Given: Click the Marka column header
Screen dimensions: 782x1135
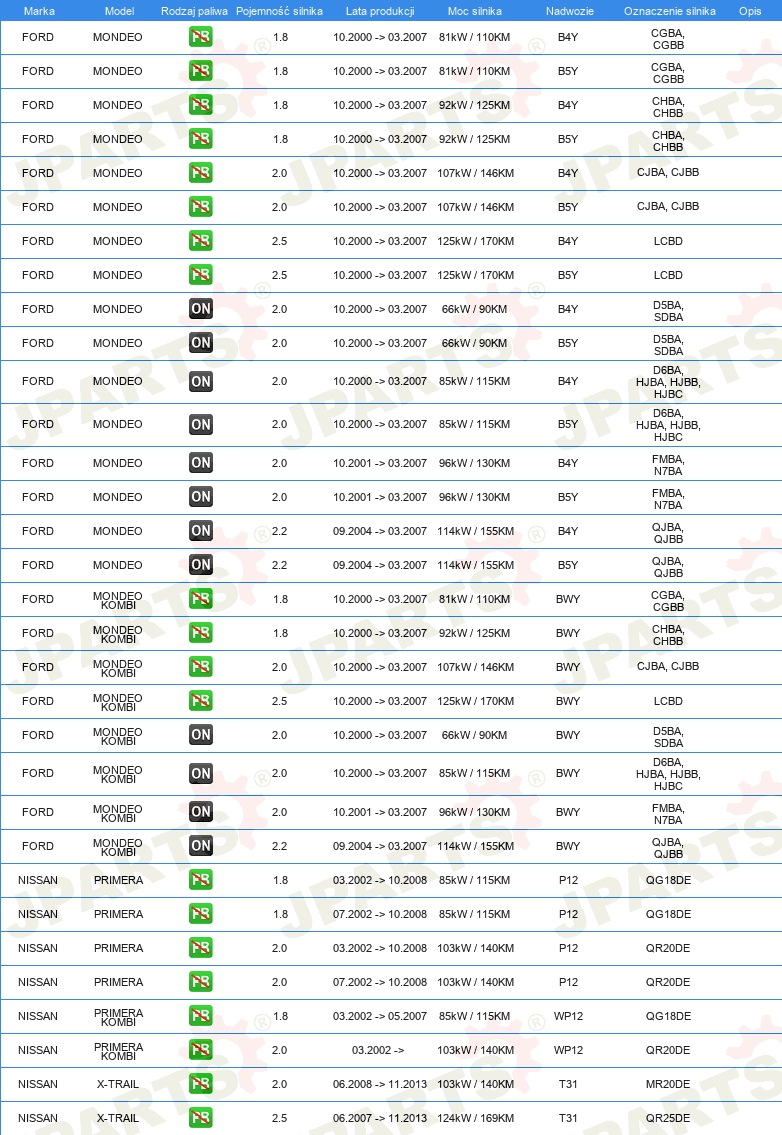Looking at the screenshot, I should tap(39, 11).
